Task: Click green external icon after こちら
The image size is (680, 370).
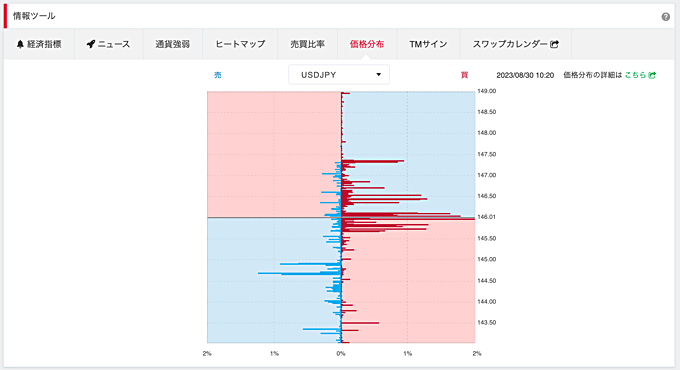Action: [x=652, y=75]
